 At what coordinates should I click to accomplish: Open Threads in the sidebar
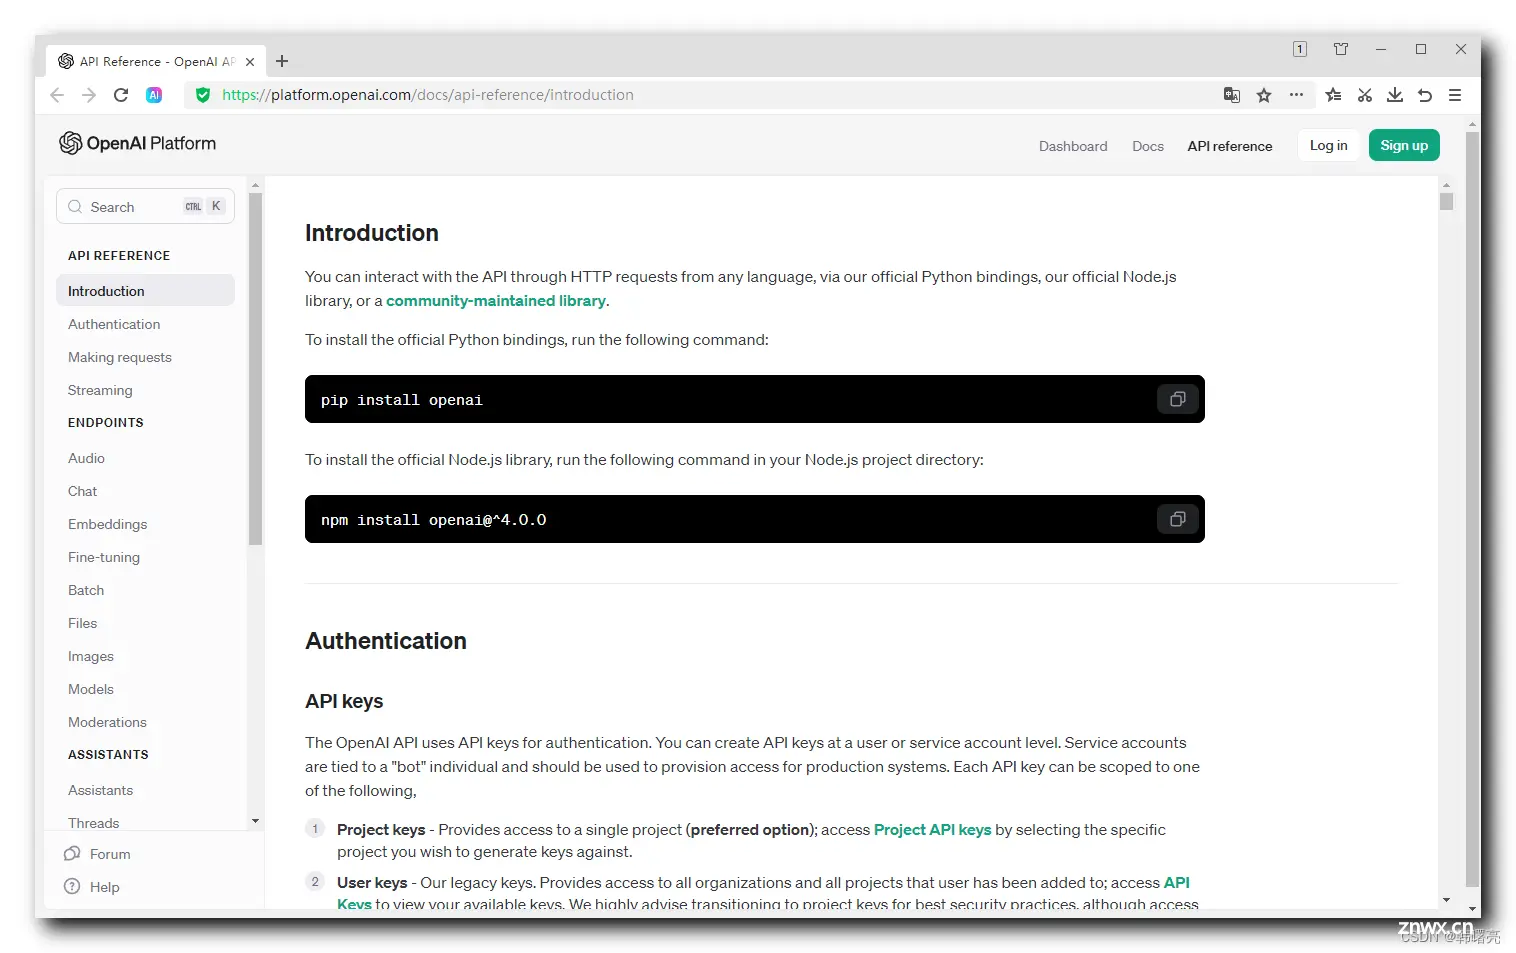point(94,823)
